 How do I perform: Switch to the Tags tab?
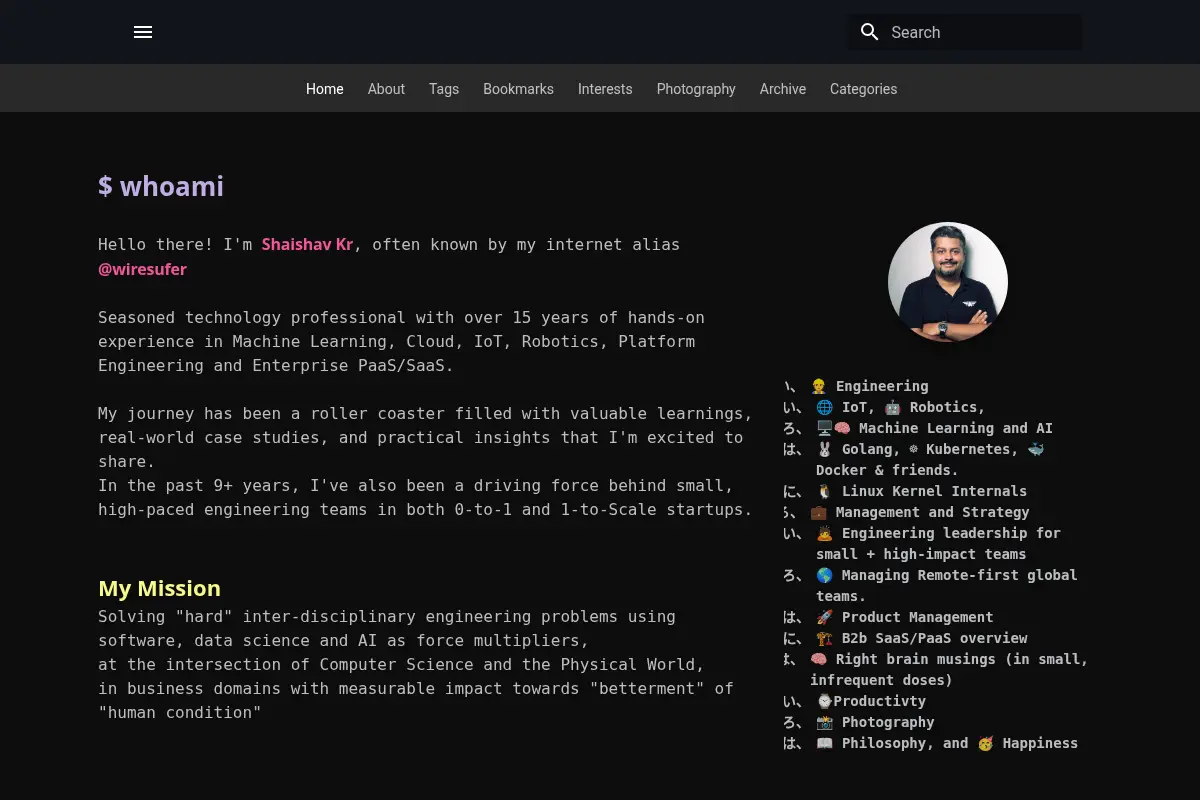(444, 89)
